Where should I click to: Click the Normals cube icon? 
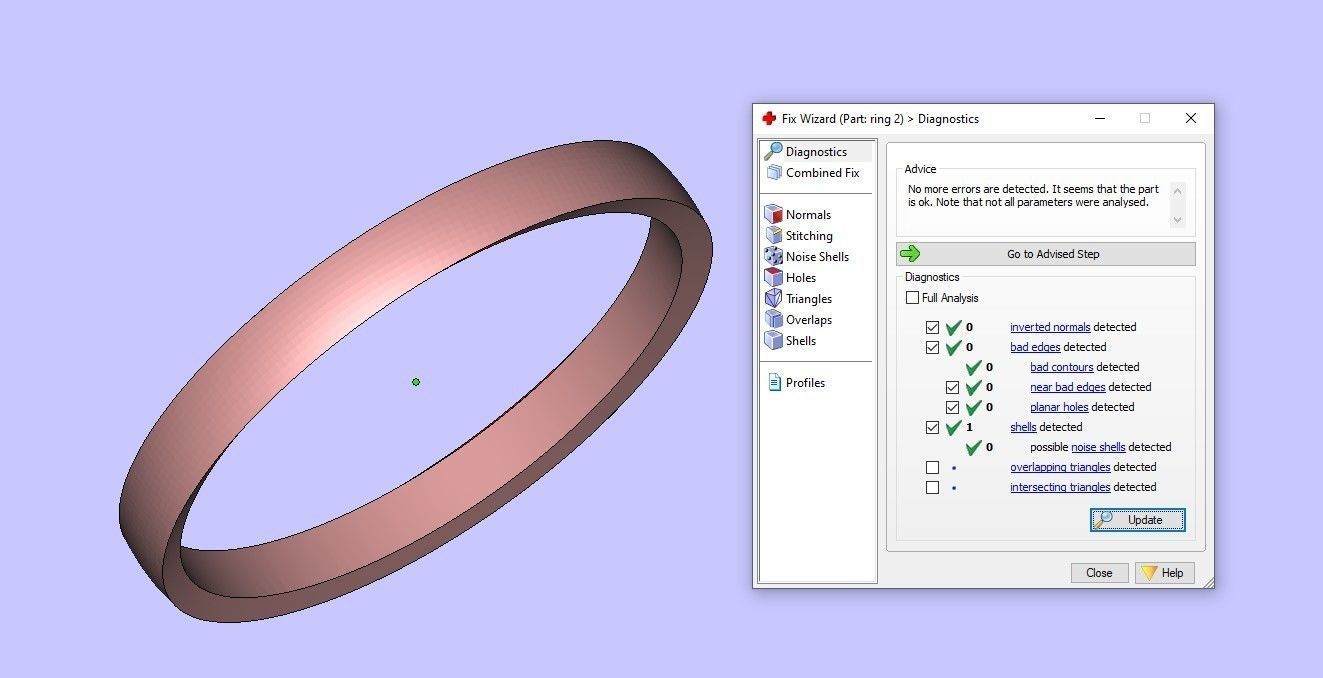pyautogui.click(x=773, y=214)
